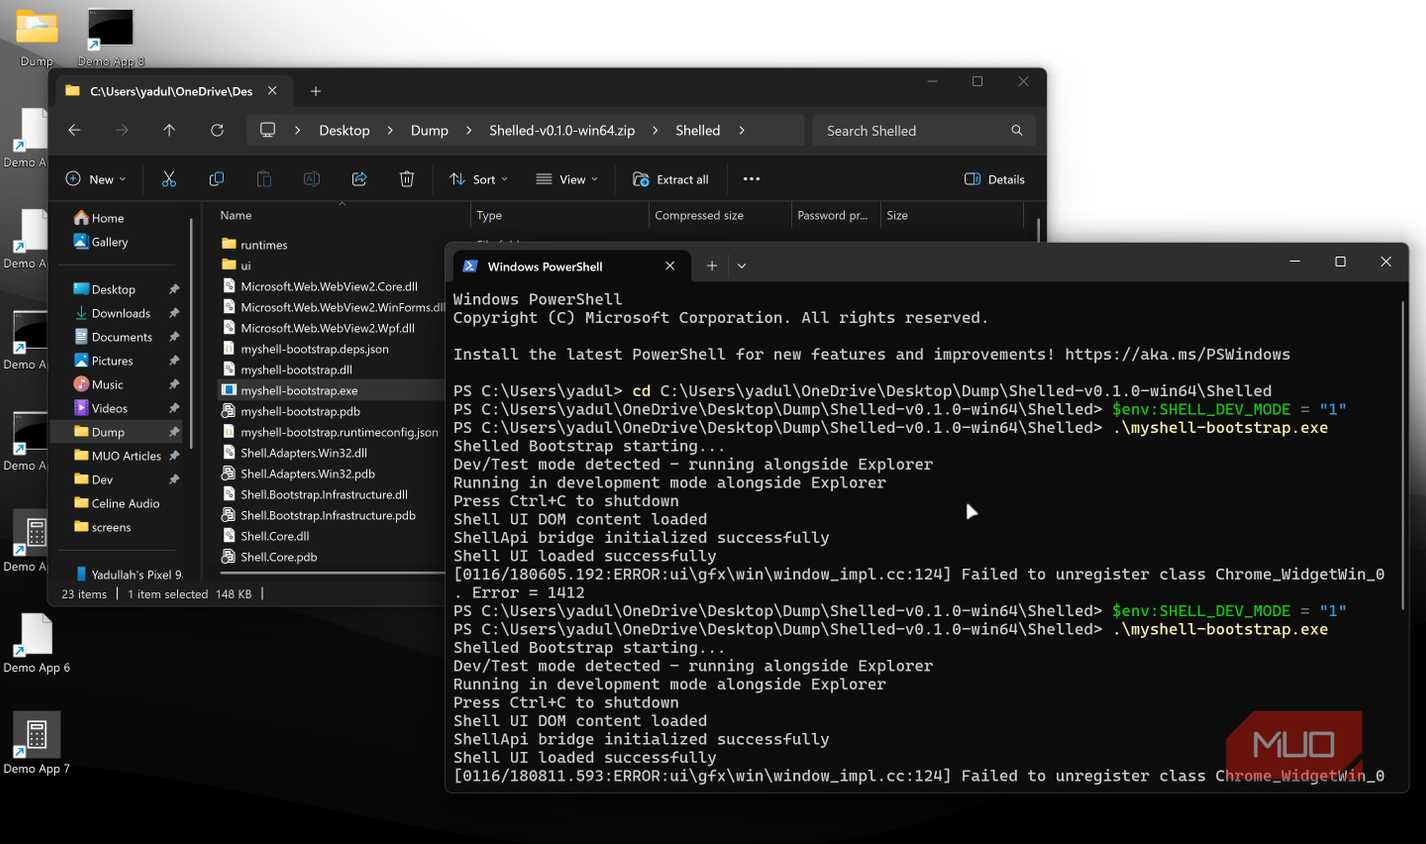1426x844 pixels.
Task: Open the View dropdown menu
Action: coord(567,179)
